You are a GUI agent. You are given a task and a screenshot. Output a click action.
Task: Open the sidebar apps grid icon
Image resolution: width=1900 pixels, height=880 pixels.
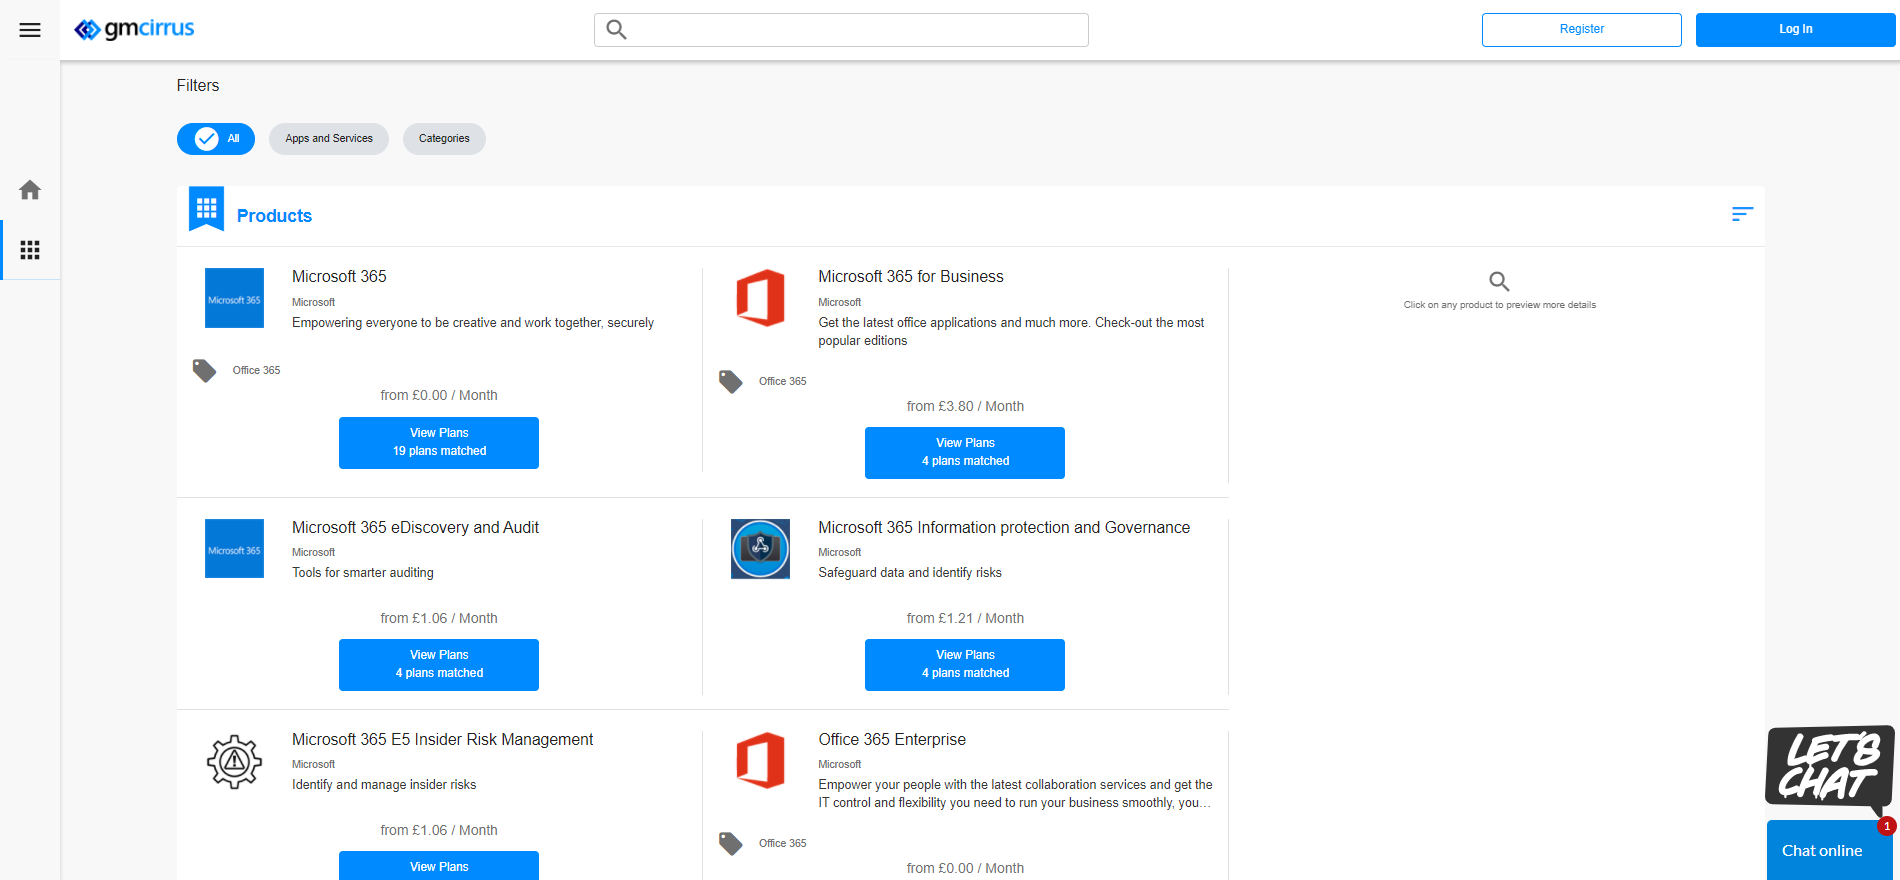pyautogui.click(x=30, y=250)
